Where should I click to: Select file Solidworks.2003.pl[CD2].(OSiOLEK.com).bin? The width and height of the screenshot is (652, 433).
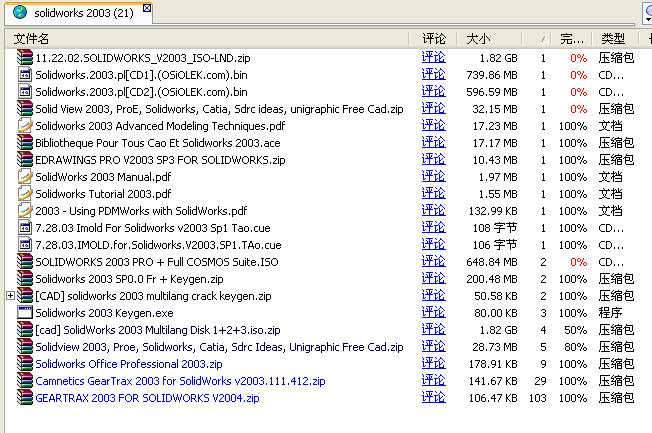(x=141, y=92)
